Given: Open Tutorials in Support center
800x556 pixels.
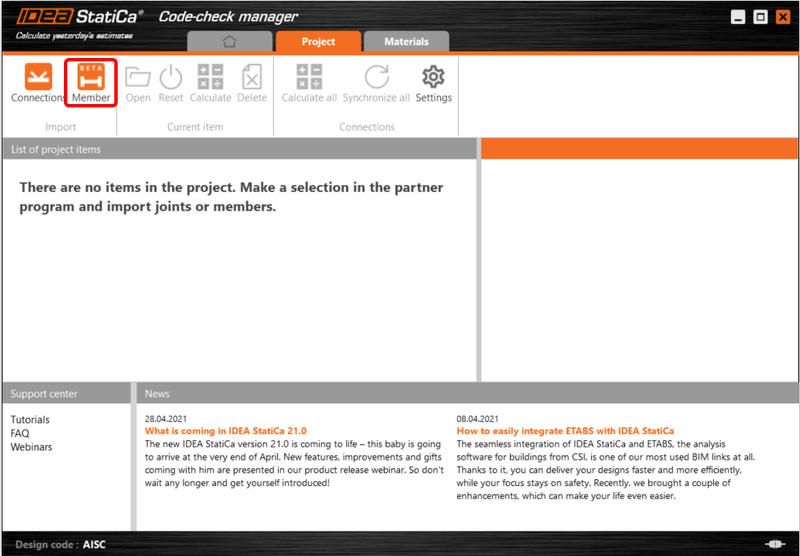Looking at the screenshot, I should pos(30,420).
